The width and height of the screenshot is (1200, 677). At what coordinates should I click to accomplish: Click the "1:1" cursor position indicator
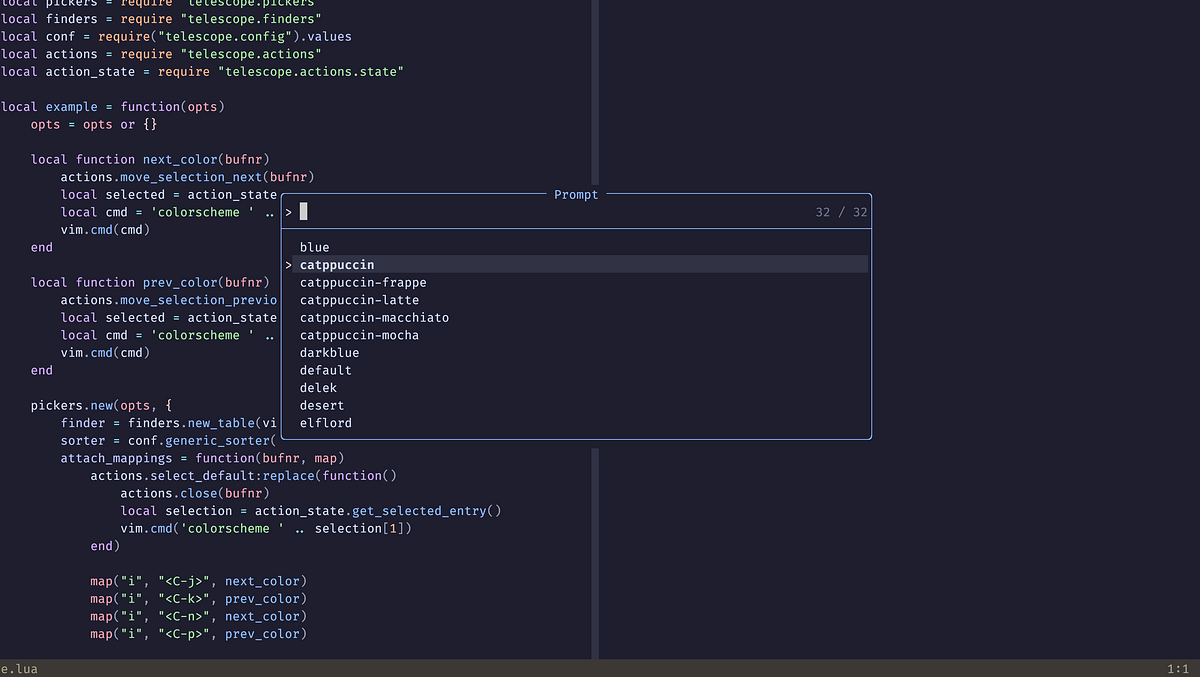coord(1177,668)
